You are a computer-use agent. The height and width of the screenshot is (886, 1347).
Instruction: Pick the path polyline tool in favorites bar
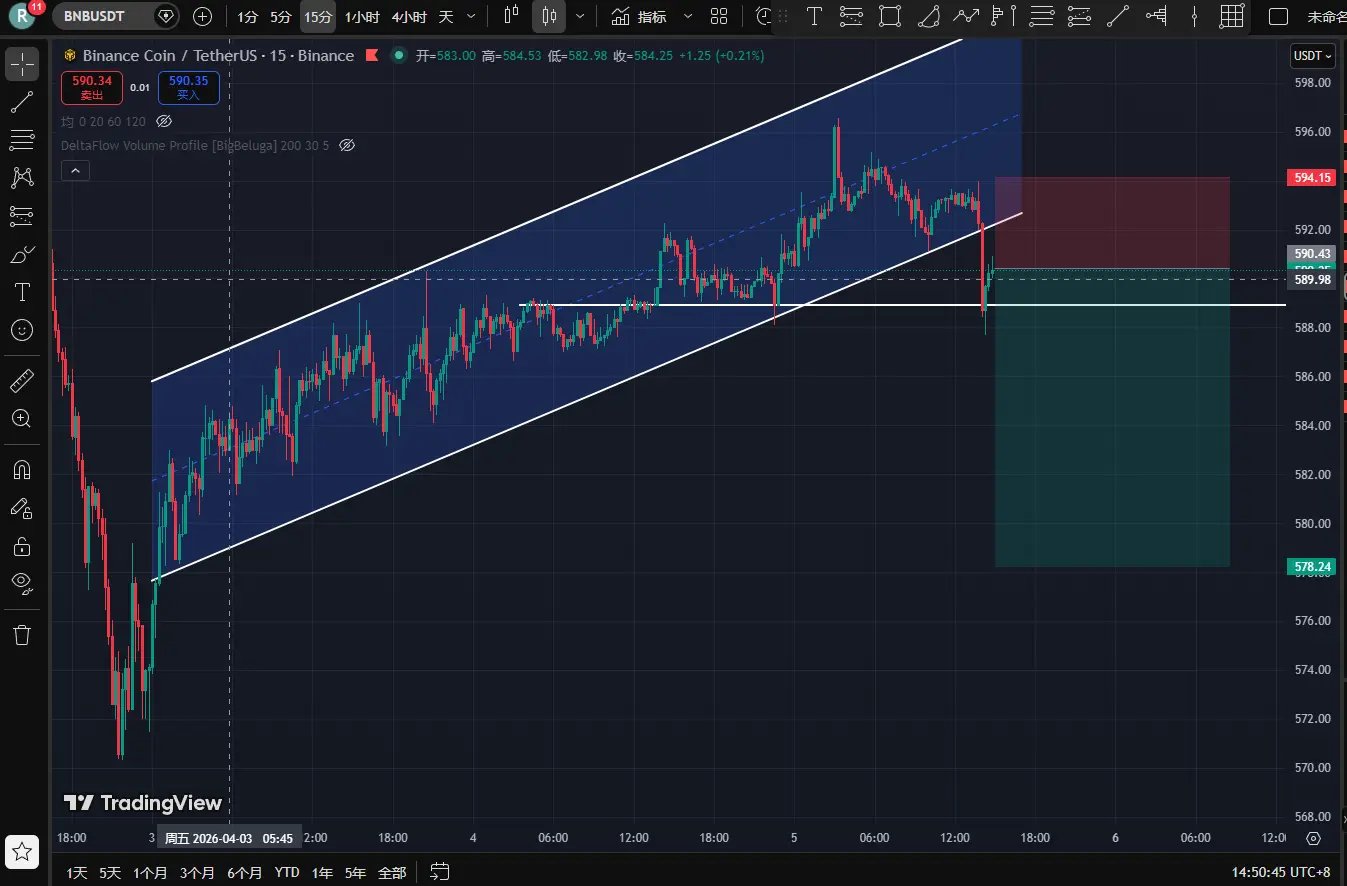click(x=966, y=16)
